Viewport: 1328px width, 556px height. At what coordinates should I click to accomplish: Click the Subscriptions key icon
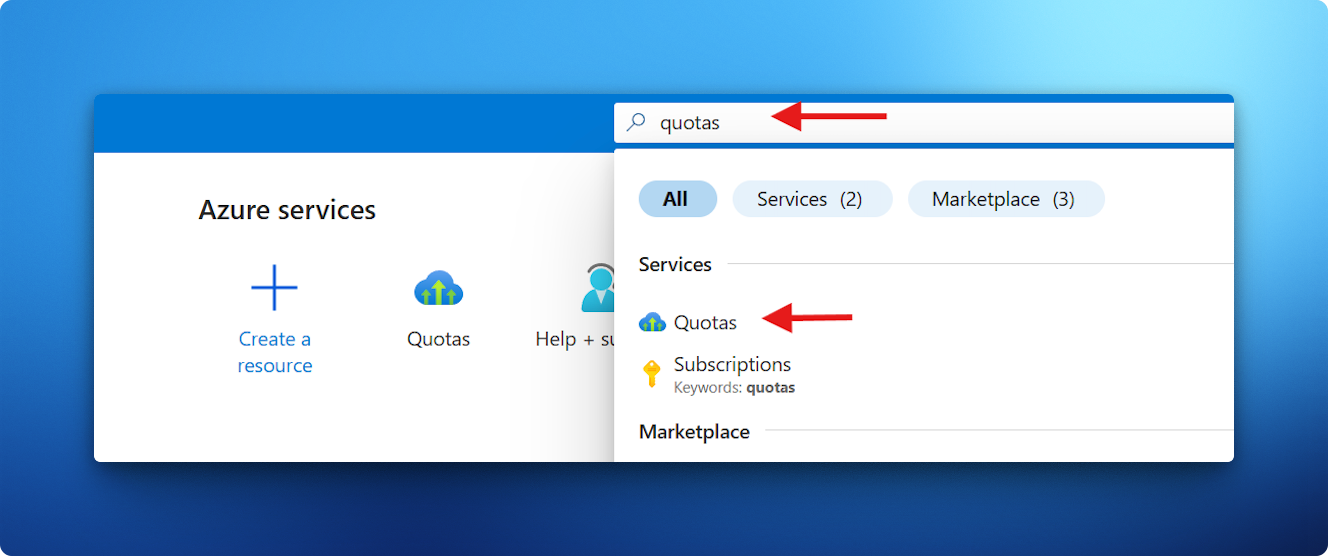[651, 374]
